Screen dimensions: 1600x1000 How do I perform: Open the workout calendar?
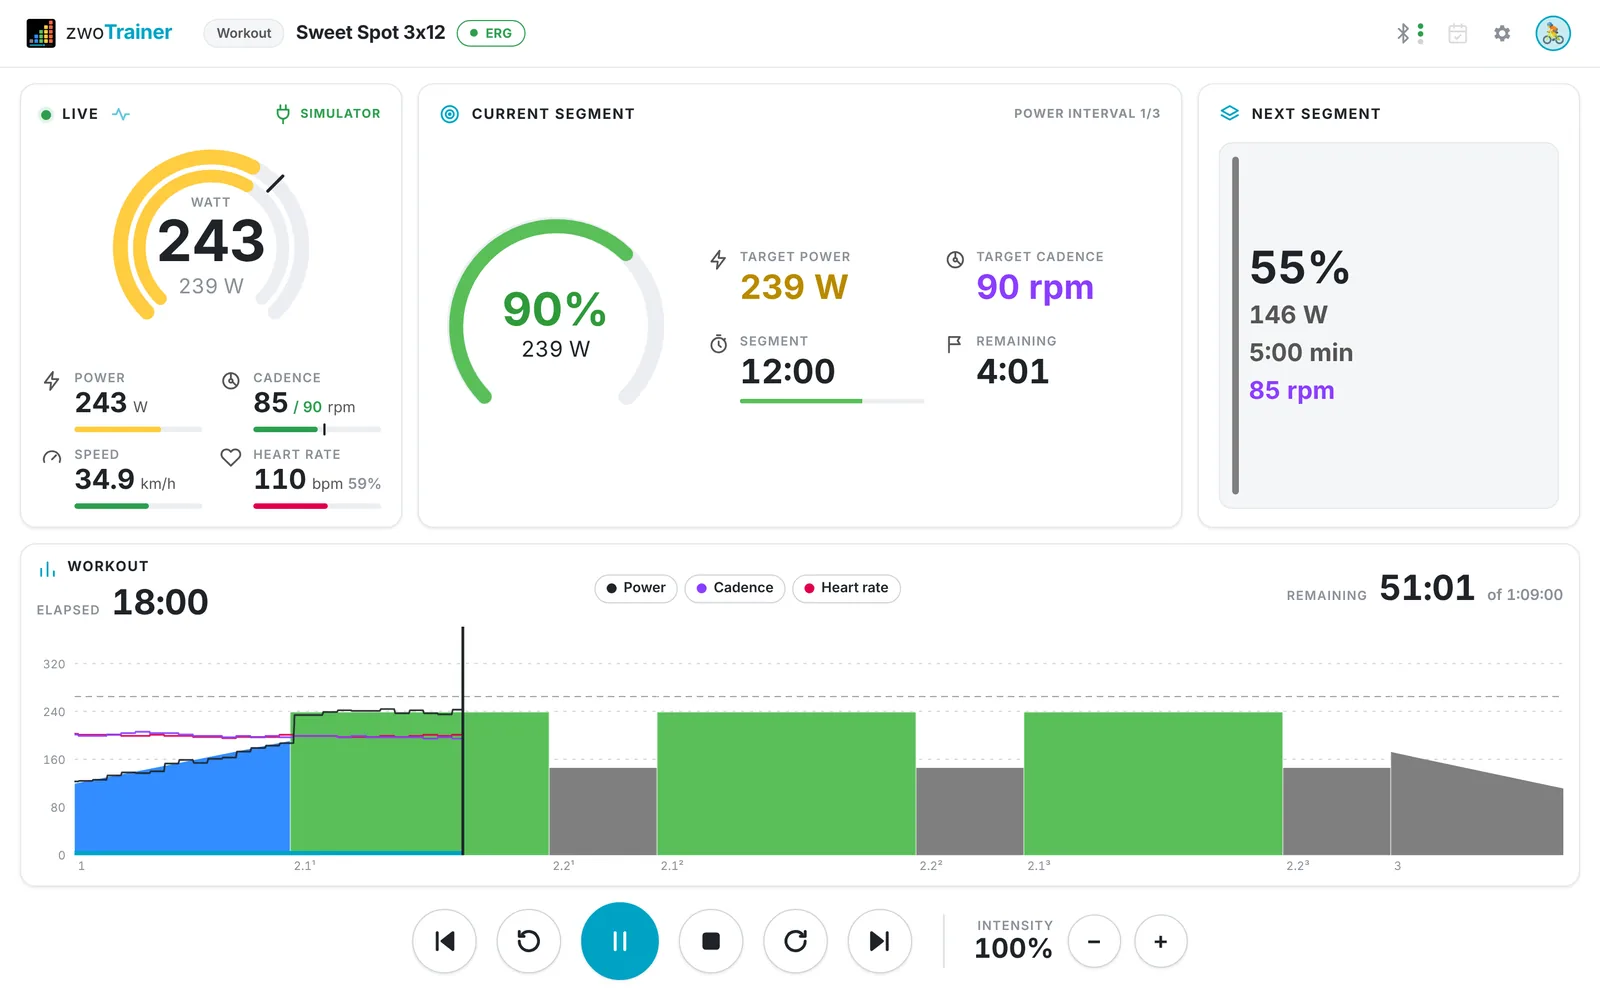point(1458,33)
